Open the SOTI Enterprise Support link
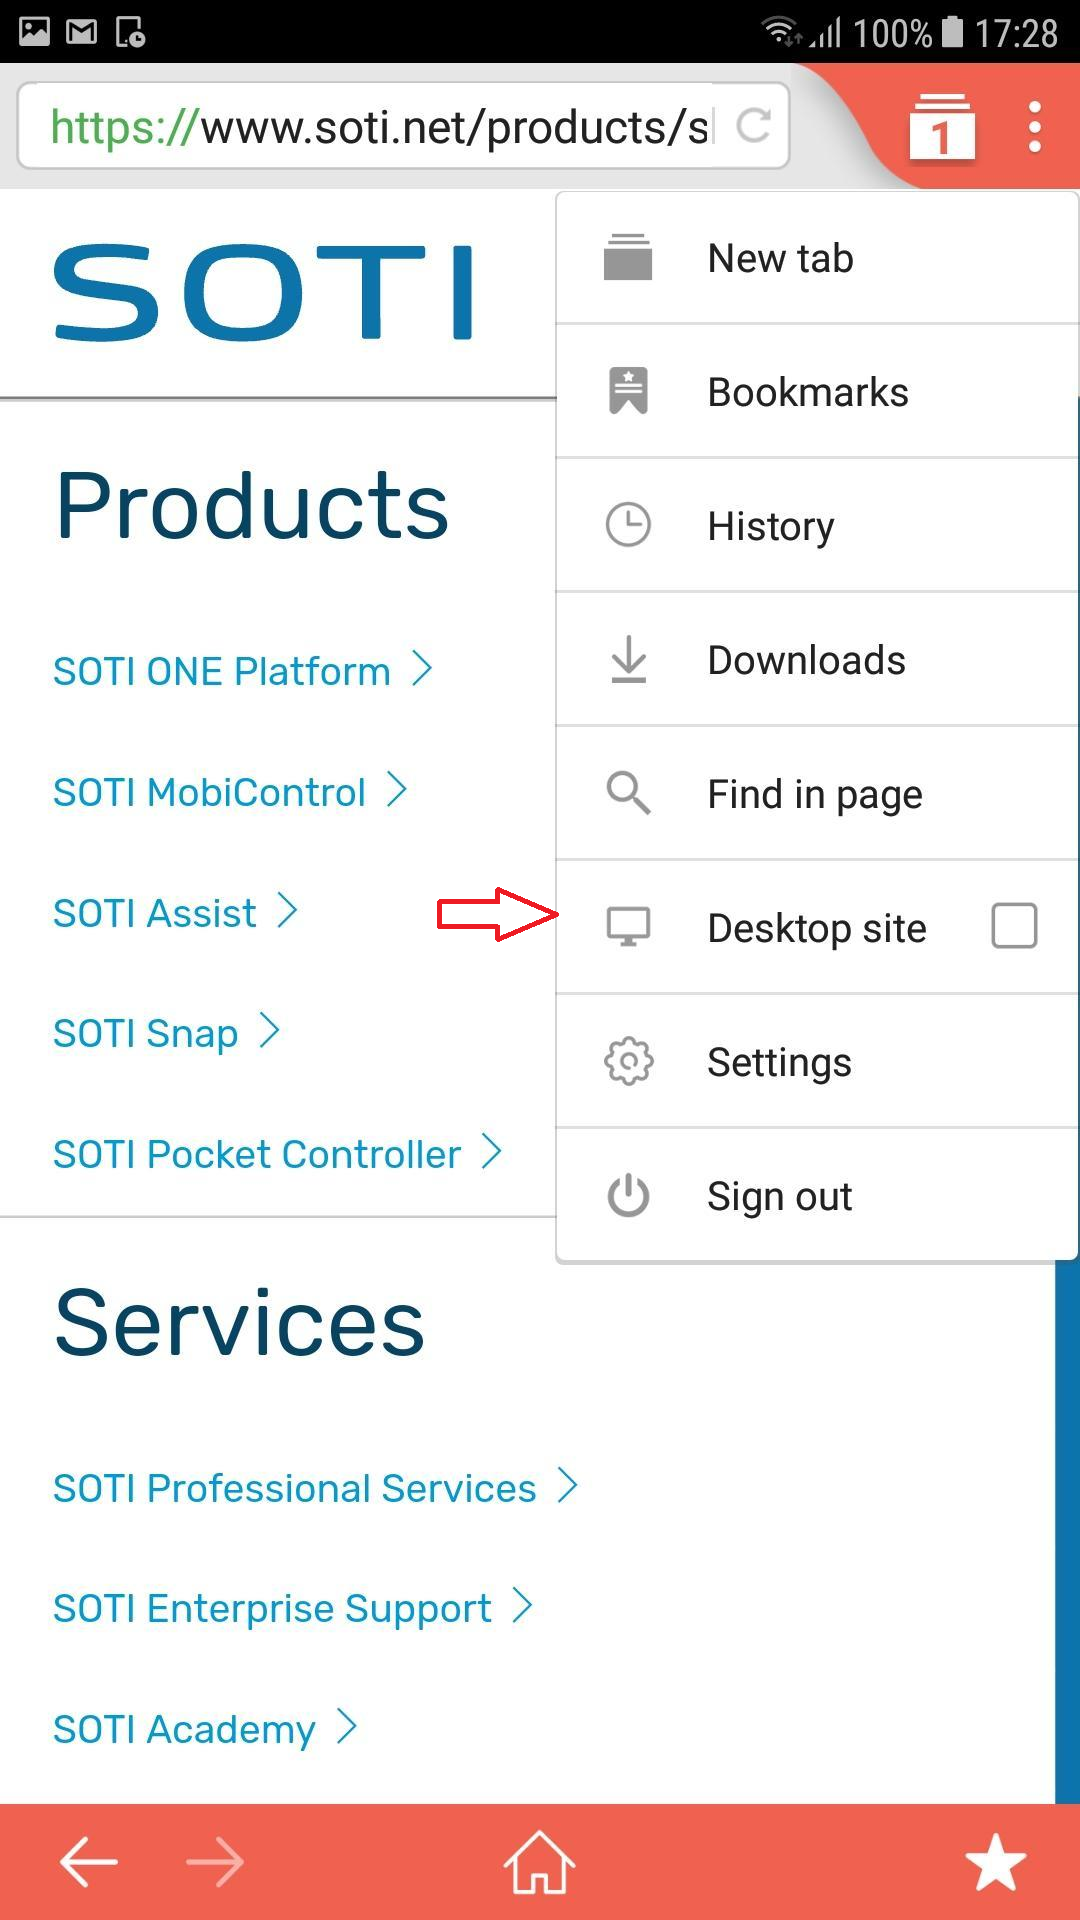1080x1920 pixels. point(272,1608)
